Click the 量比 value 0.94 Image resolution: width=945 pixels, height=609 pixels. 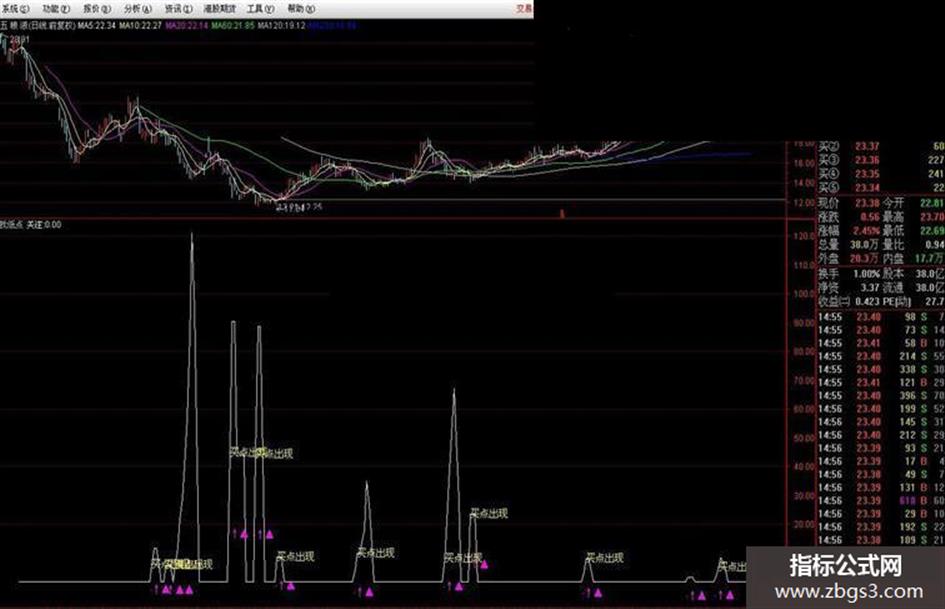[934, 244]
